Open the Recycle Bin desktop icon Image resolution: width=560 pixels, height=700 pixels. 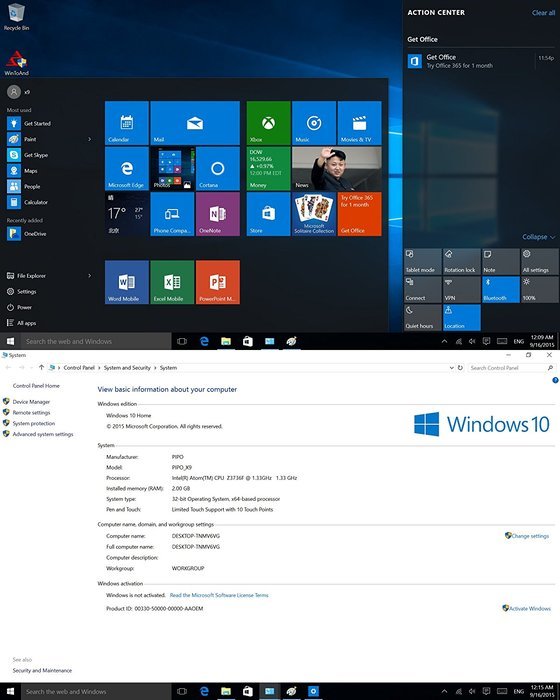[x=17, y=17]
